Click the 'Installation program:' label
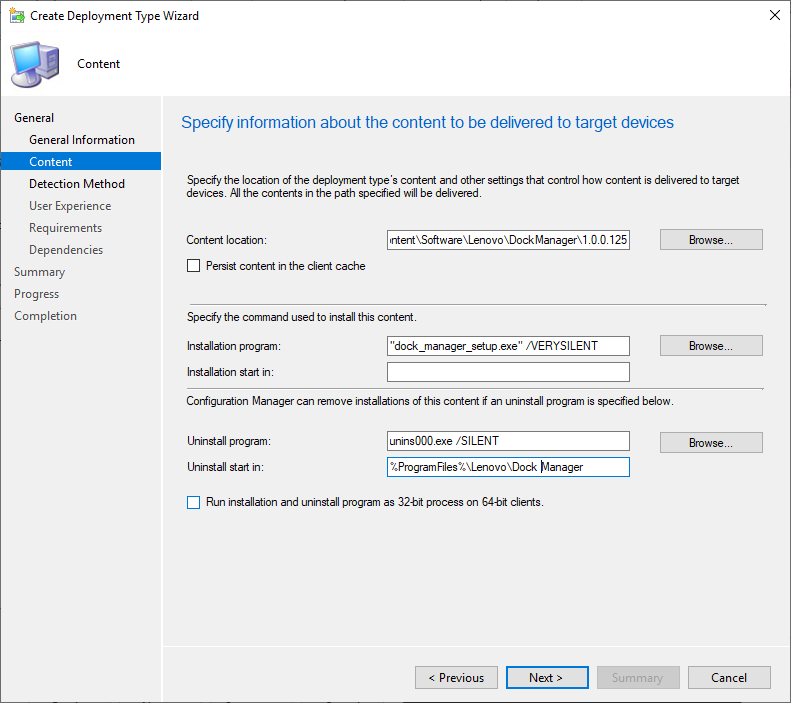791x703 pixels. [234, 346]
